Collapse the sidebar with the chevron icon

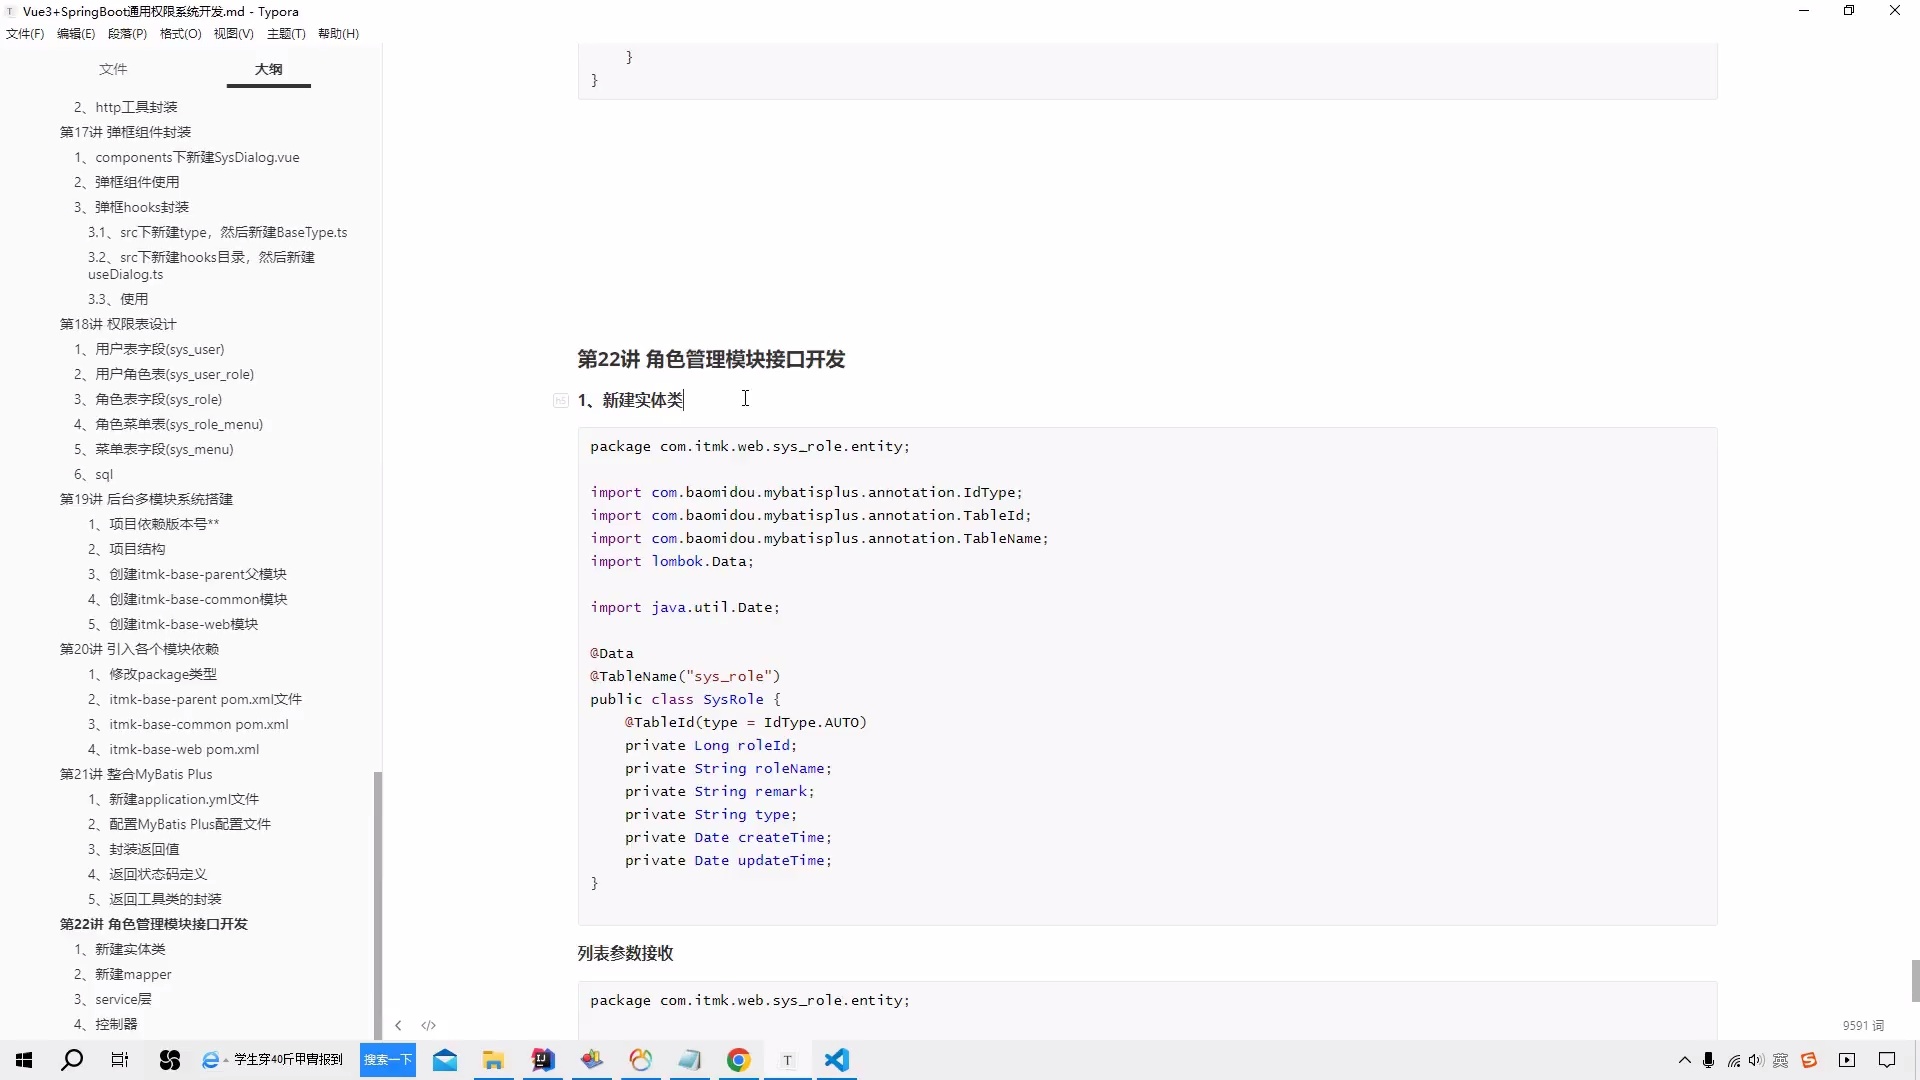pyautogui.click(x=398, y=1025)
